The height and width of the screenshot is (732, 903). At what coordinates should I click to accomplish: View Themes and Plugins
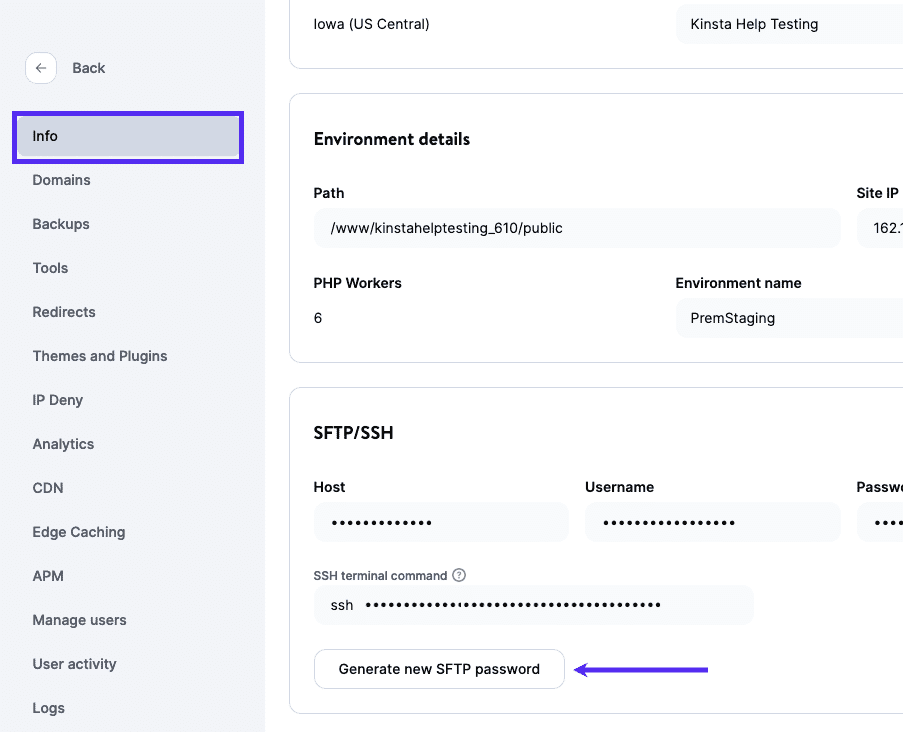(99, 356)
